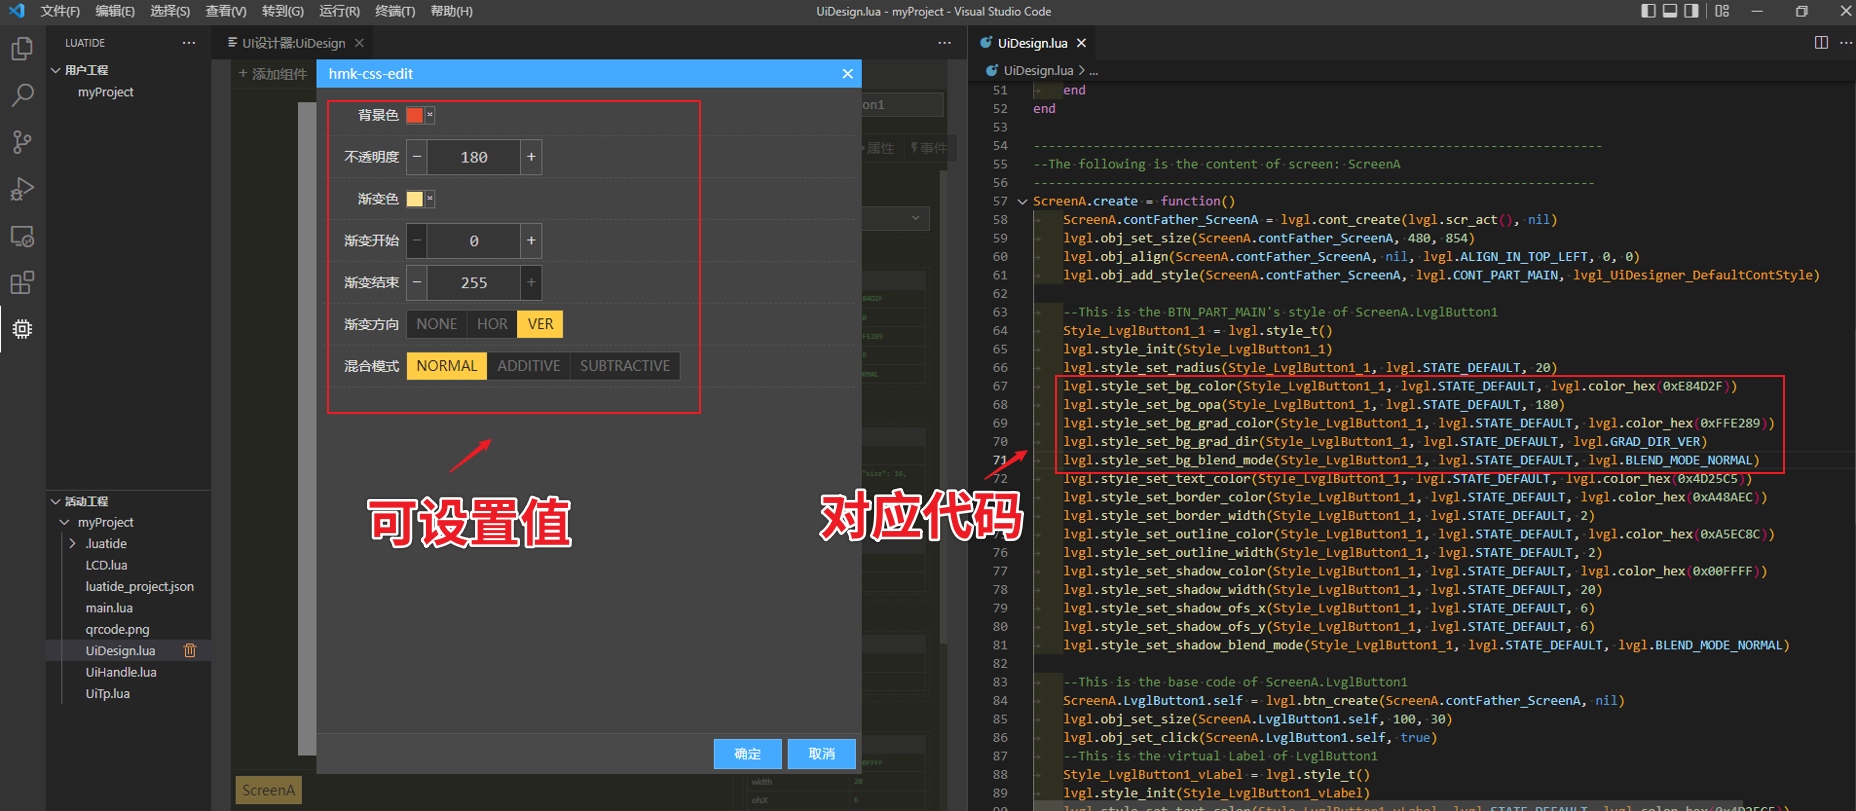Open Run and Debug view
This screenshot has height=811, width=1856.
pos(22,189)
